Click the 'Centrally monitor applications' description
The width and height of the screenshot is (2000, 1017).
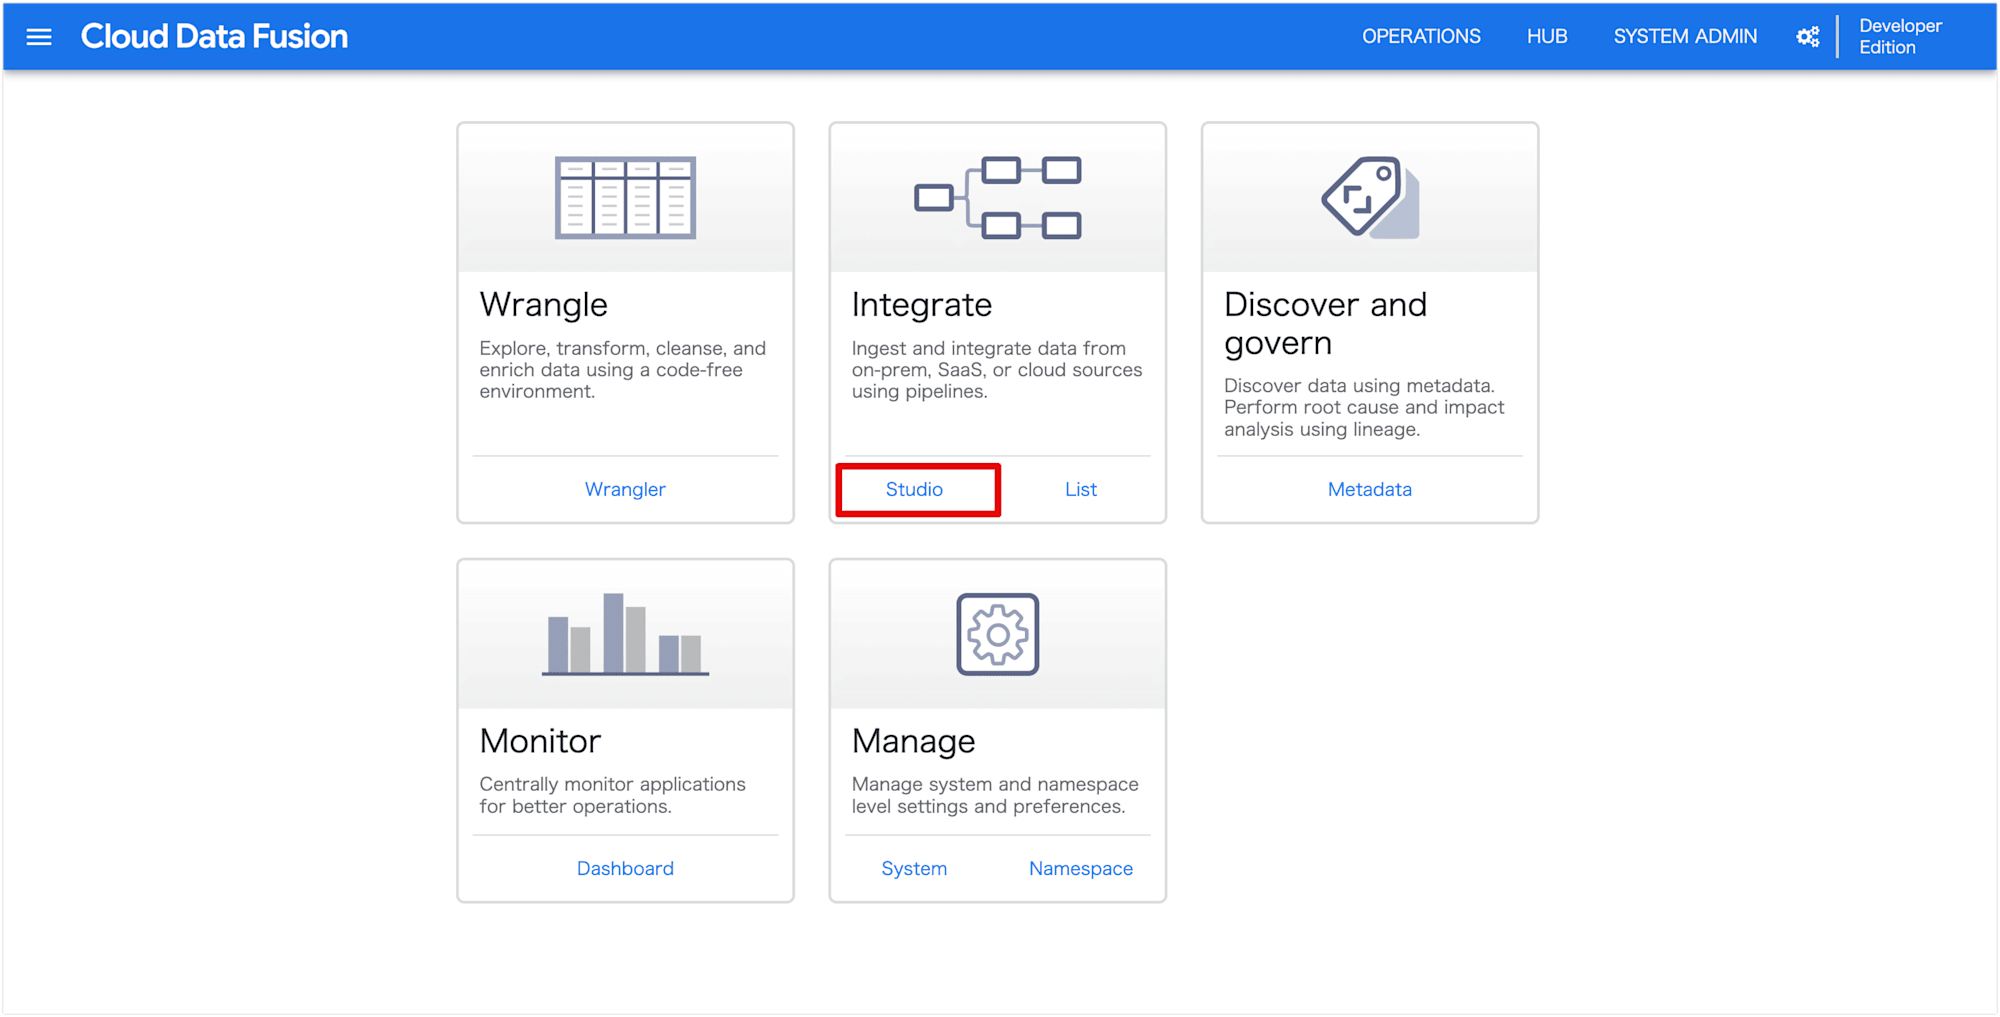coord(612,795)
